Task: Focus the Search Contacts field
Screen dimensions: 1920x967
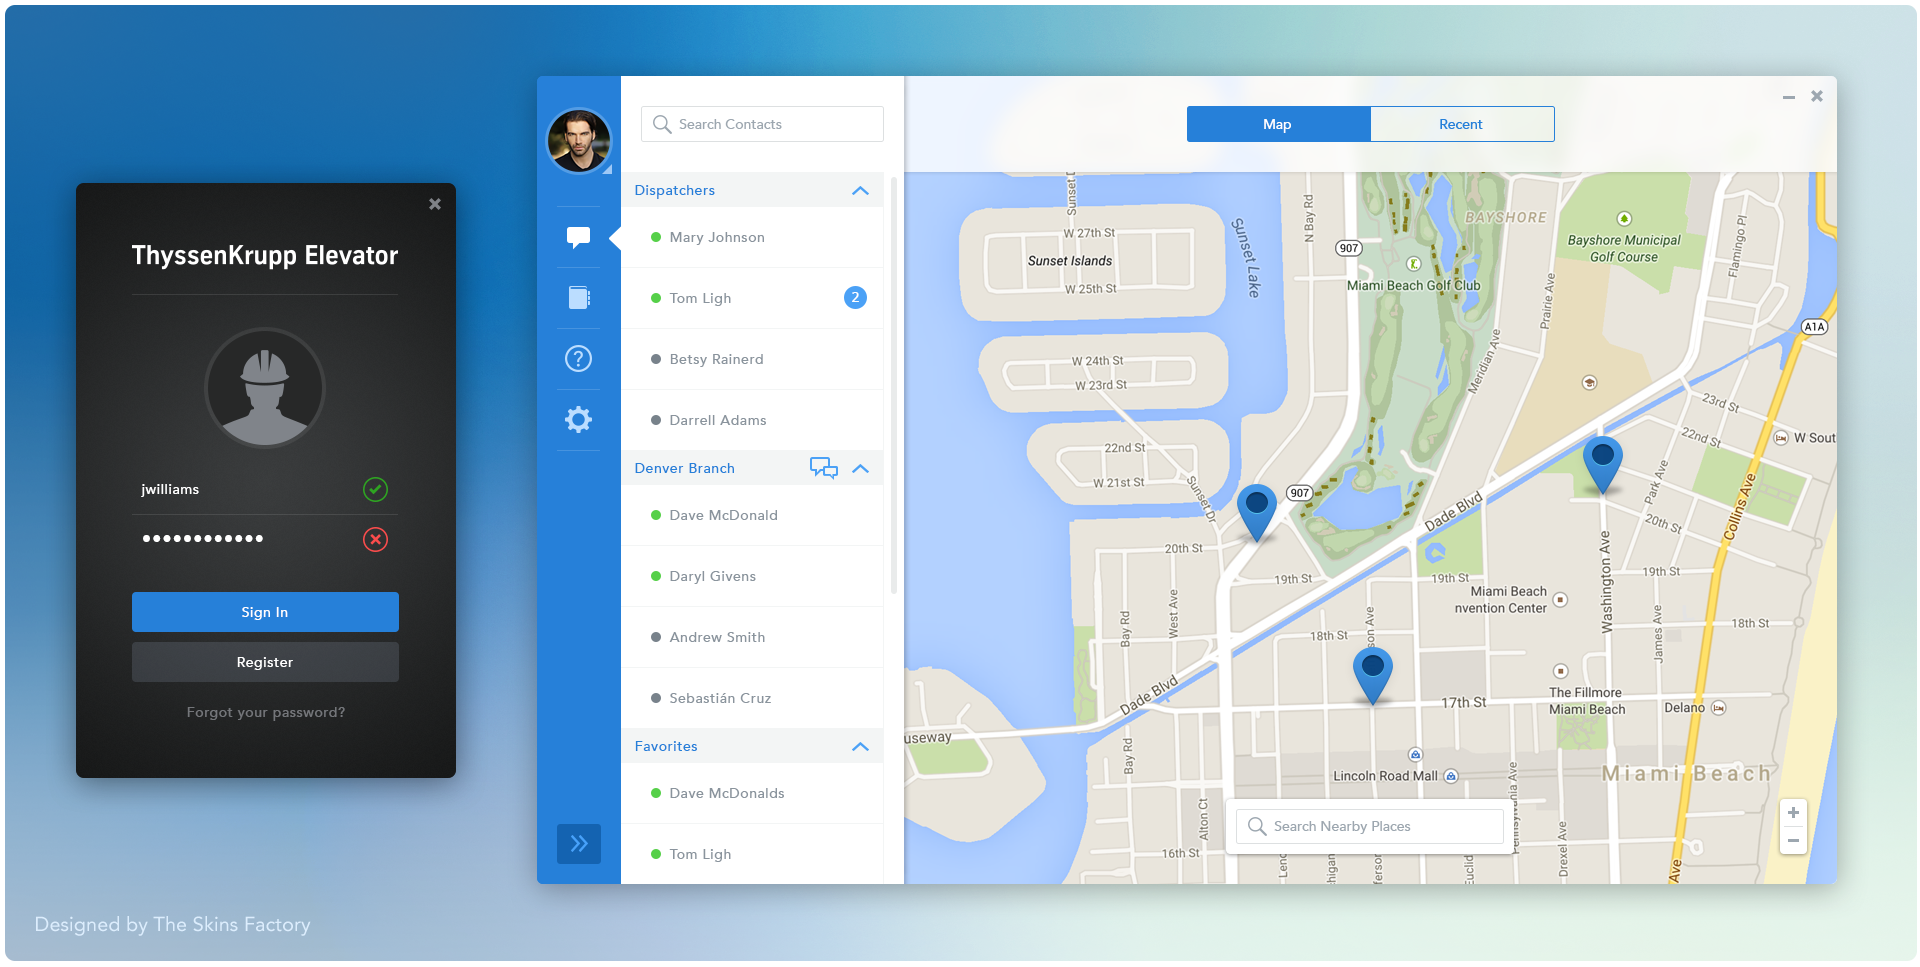Action: [762, 124]
